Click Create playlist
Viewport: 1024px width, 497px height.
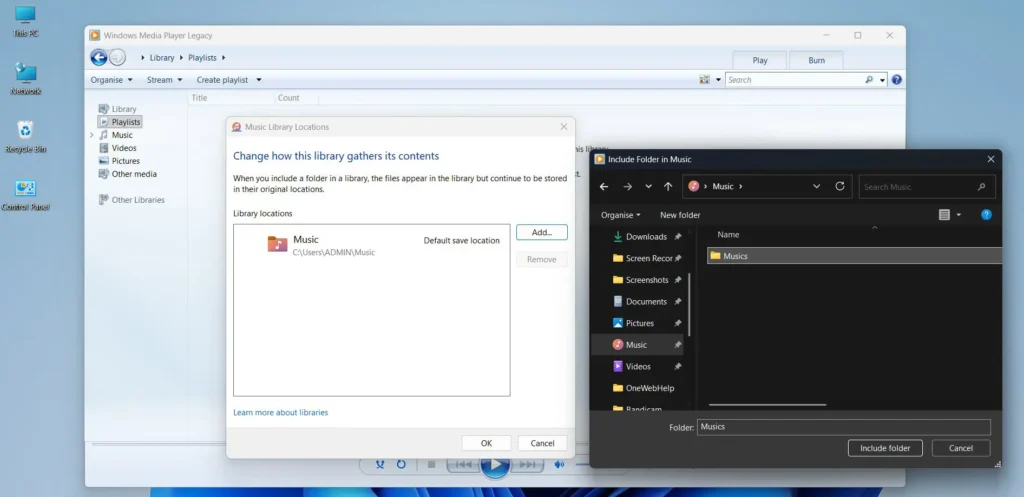point(222,80)
